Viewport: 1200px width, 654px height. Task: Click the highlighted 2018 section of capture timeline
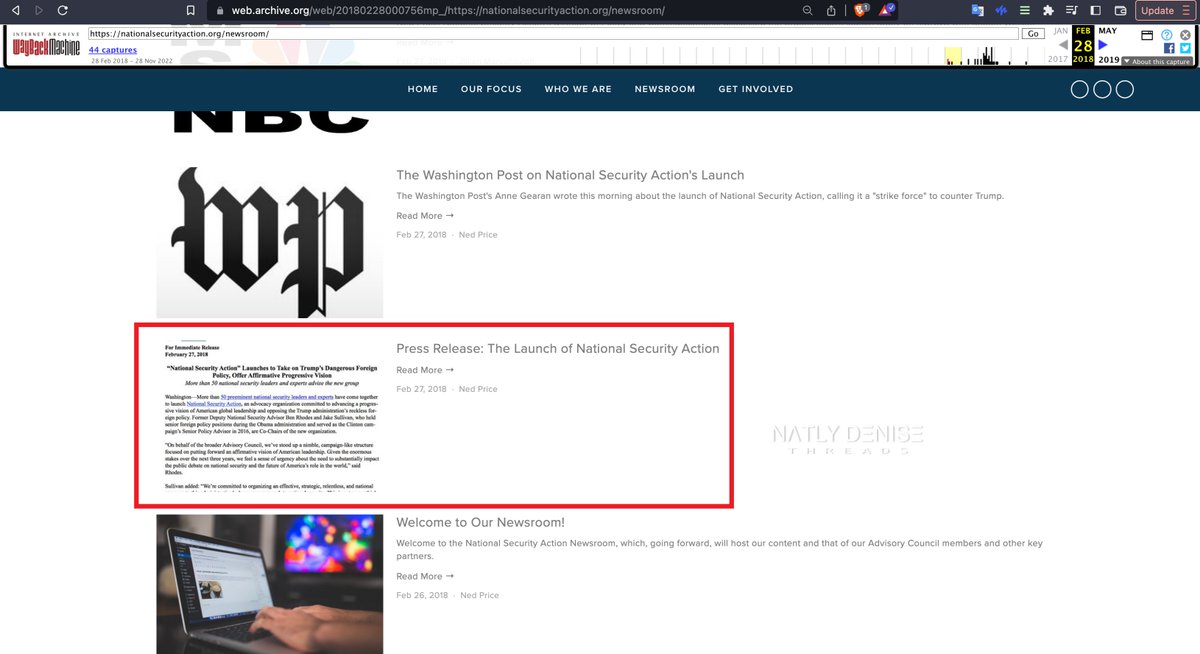[x=953, y=56]
